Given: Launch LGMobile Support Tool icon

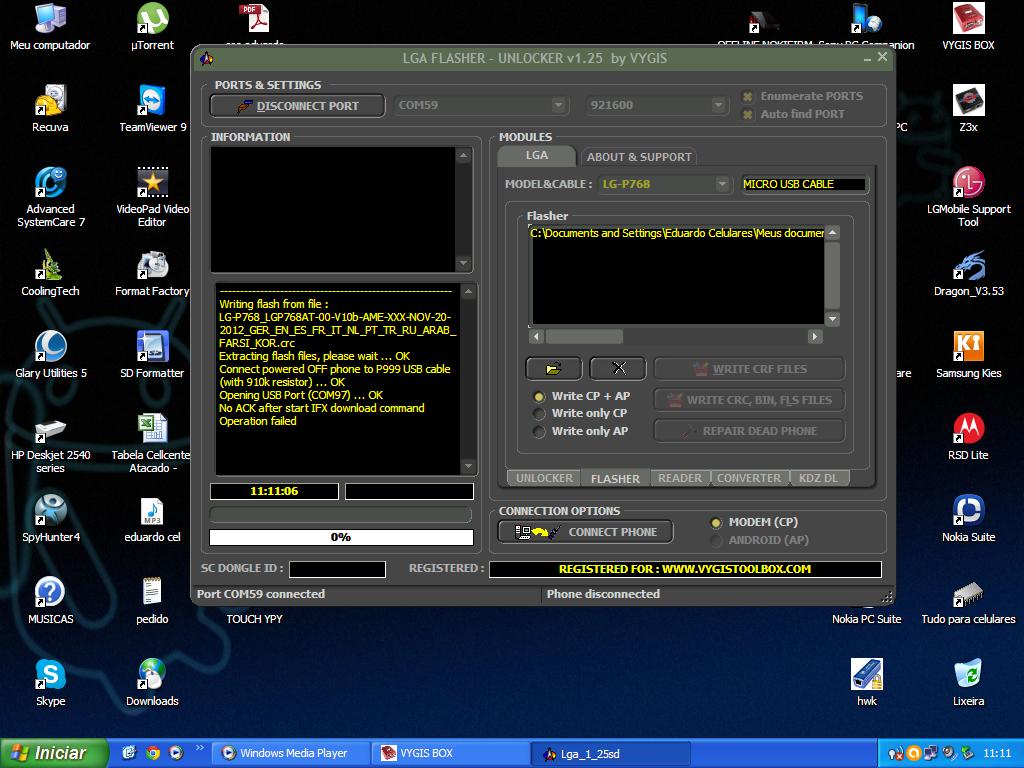Looking at the screenshot, I should (968, 197).
